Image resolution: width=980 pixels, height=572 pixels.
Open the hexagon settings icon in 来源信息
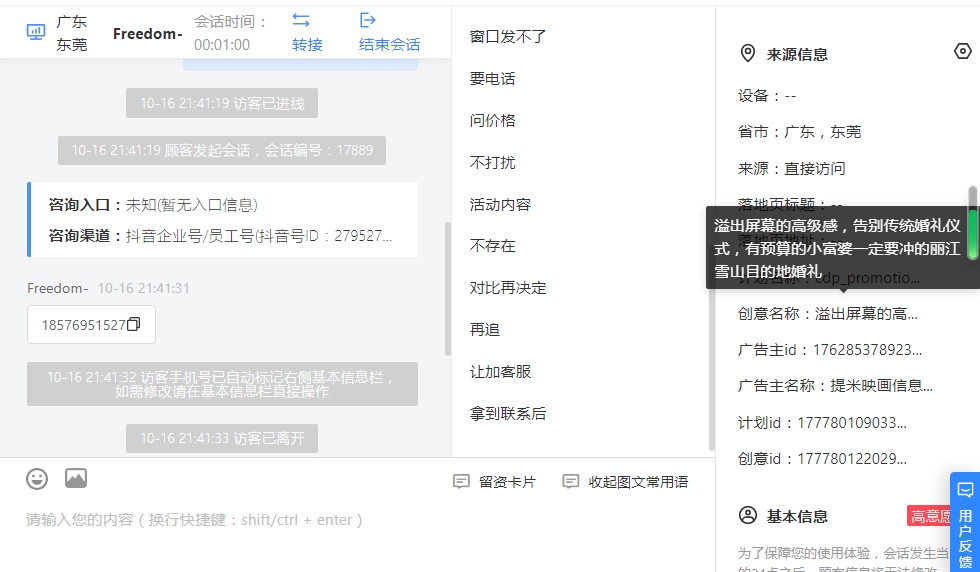963,51
